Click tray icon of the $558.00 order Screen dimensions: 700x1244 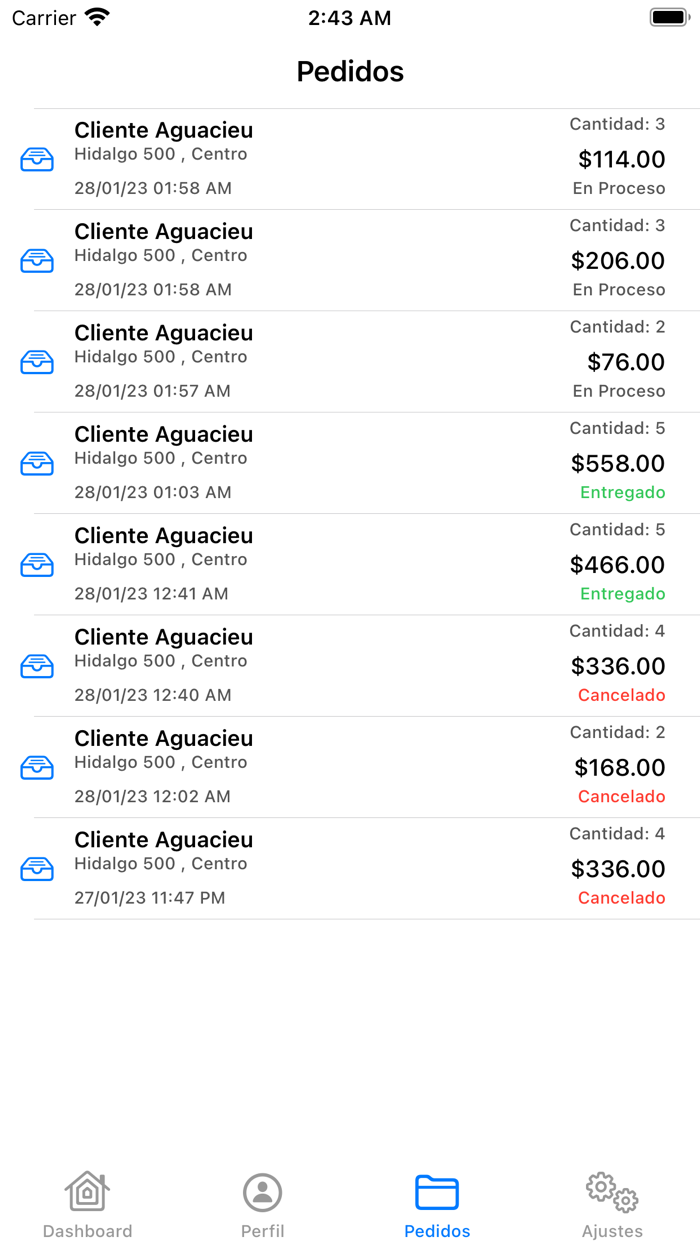pos(37,463)
